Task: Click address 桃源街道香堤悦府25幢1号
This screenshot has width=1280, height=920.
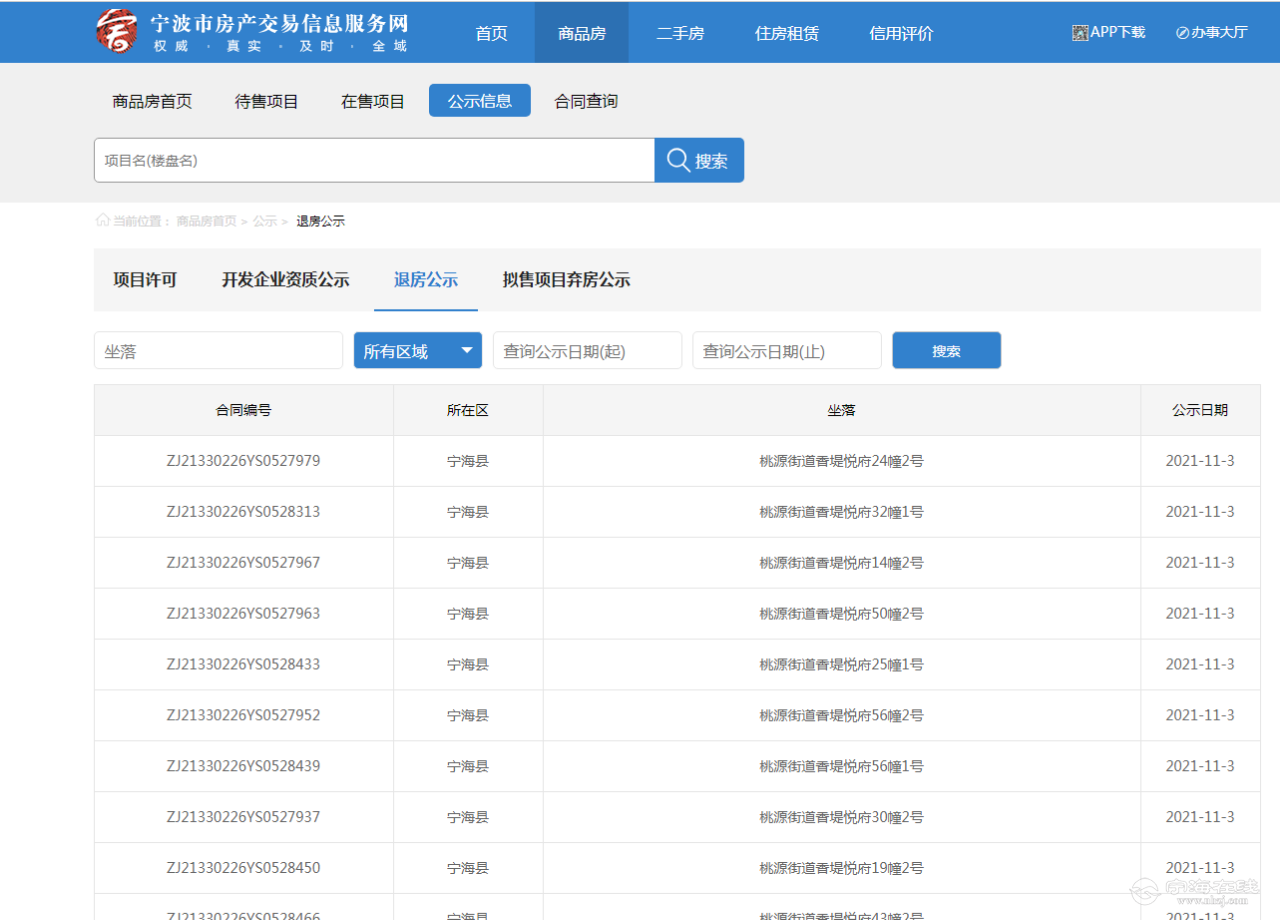Action: coord(841,665)
